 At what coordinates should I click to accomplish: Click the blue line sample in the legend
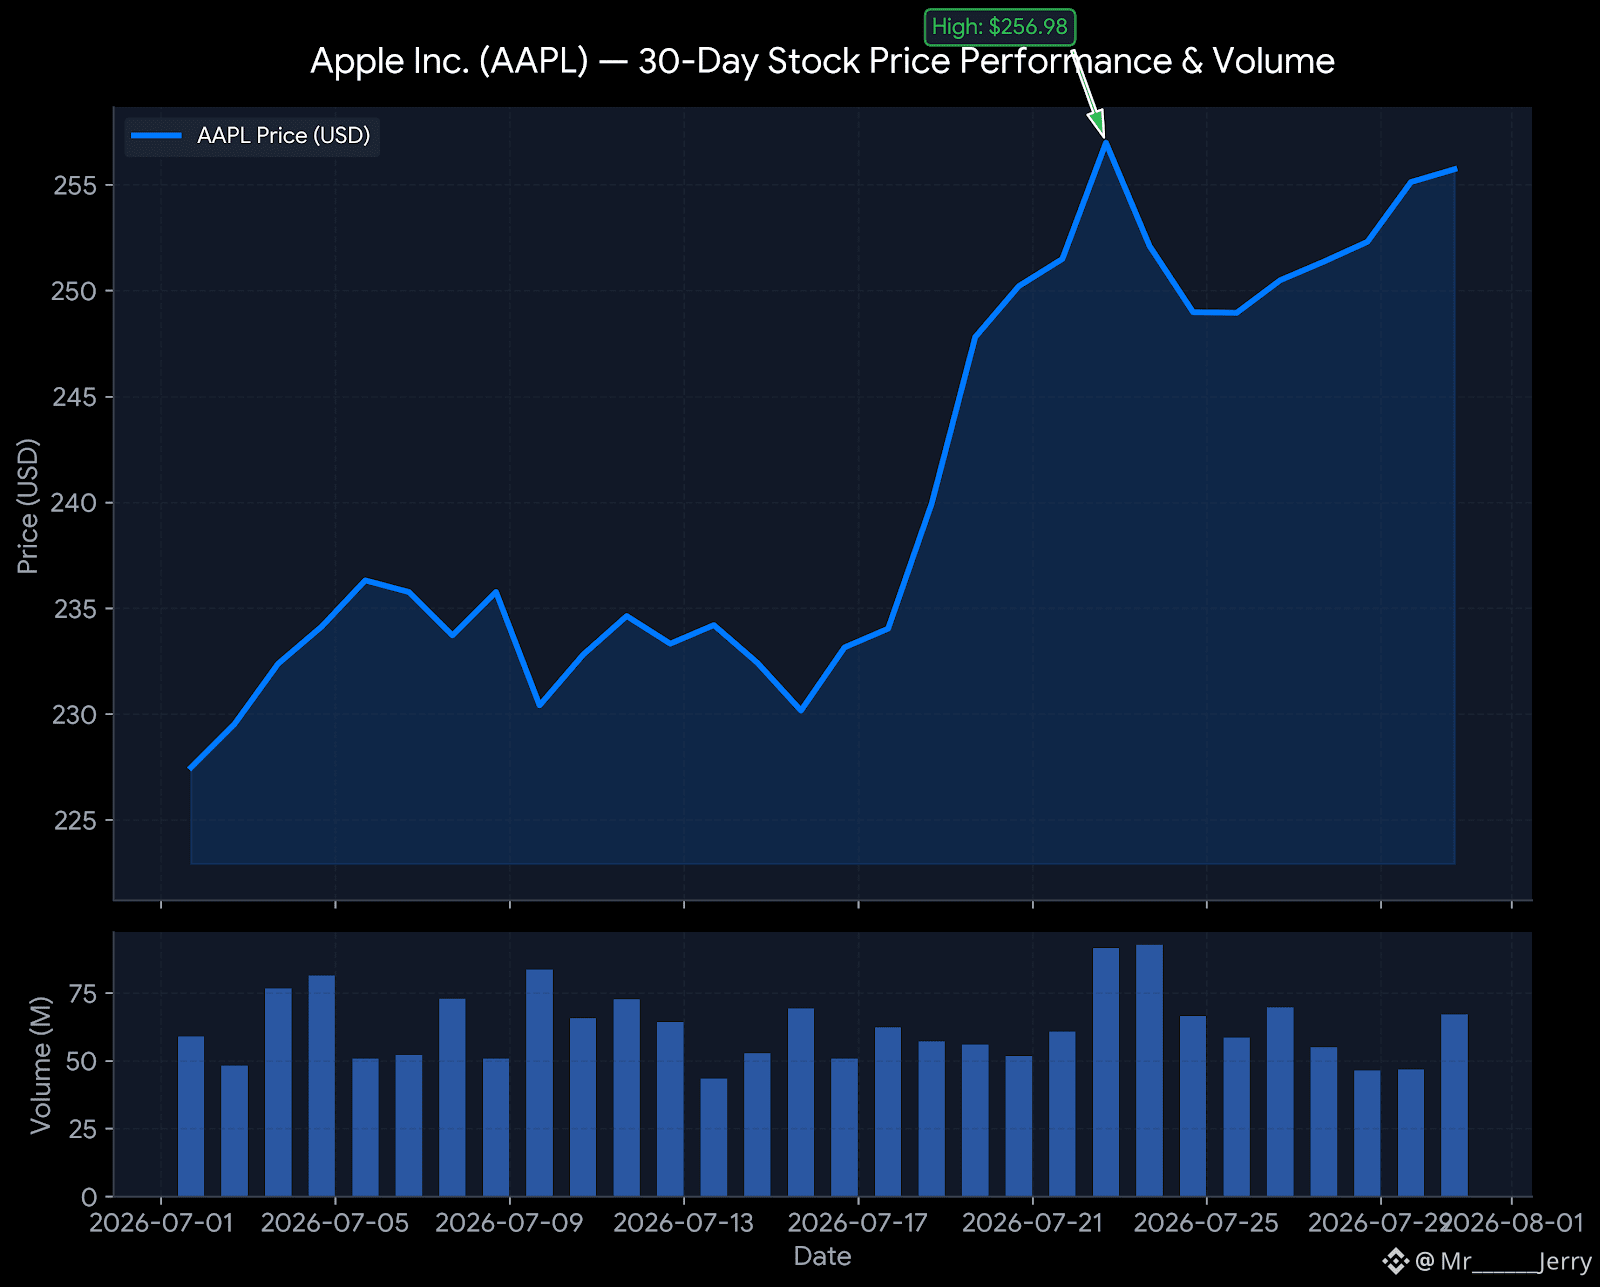coord(157,135)
